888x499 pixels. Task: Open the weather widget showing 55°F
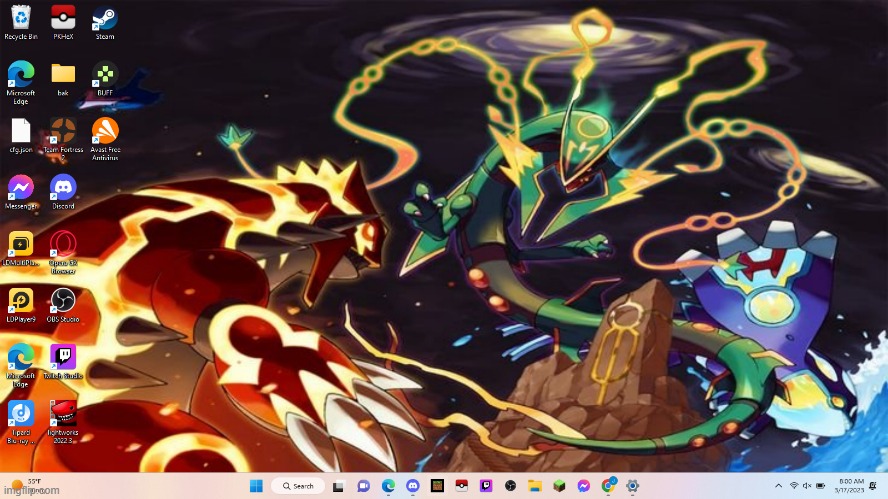[x=28, y=485]
